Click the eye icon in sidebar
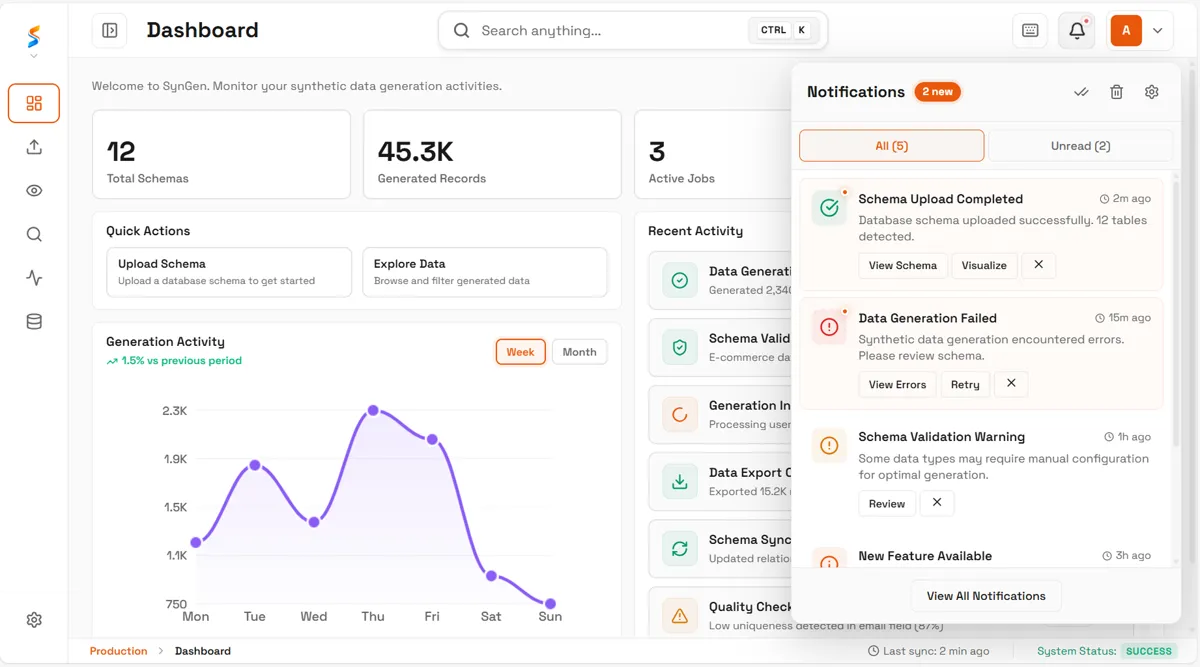Viewport: 1200px width, 667px height. [34, 191]
